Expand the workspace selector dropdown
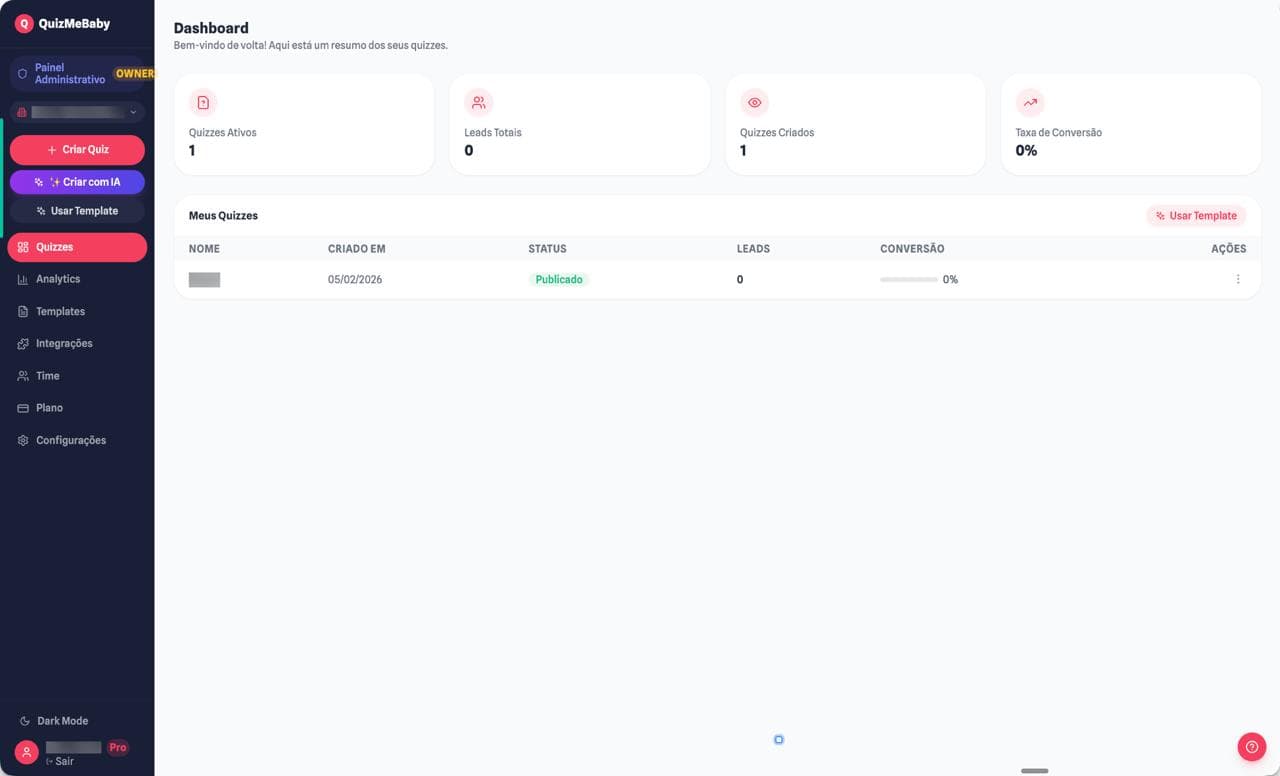The image size is (1280, 776). point(132,111)
